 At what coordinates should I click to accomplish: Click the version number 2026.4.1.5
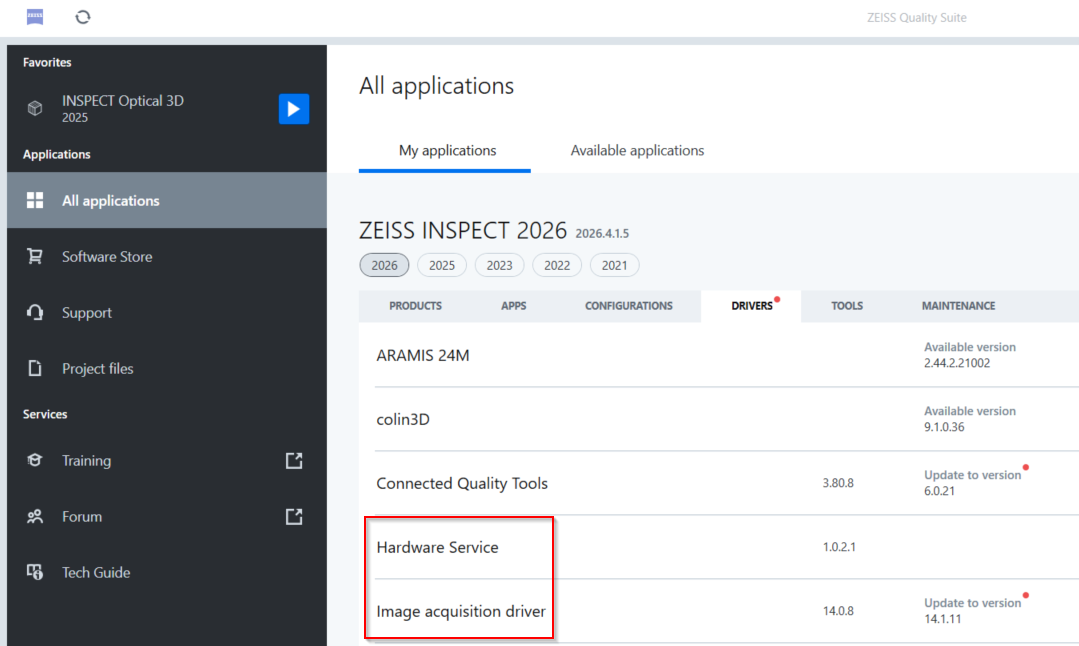(602, 233)
